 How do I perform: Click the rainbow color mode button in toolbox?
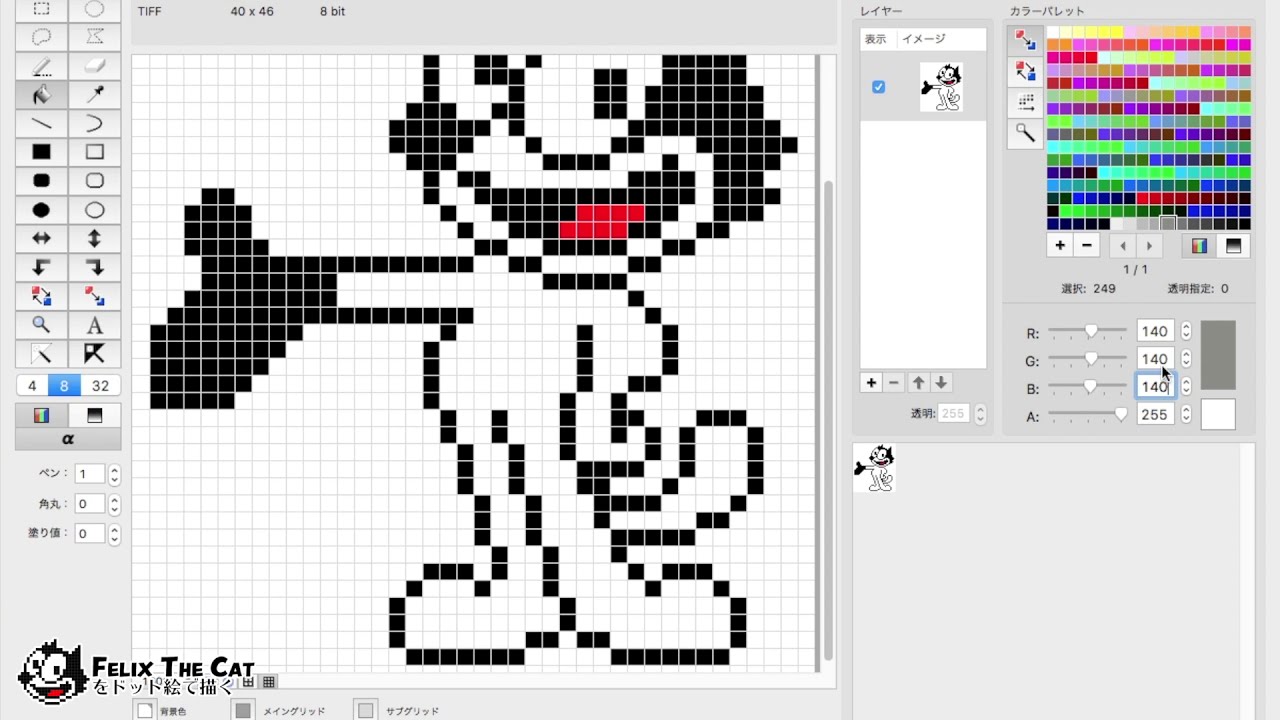(x=41, y=415)
